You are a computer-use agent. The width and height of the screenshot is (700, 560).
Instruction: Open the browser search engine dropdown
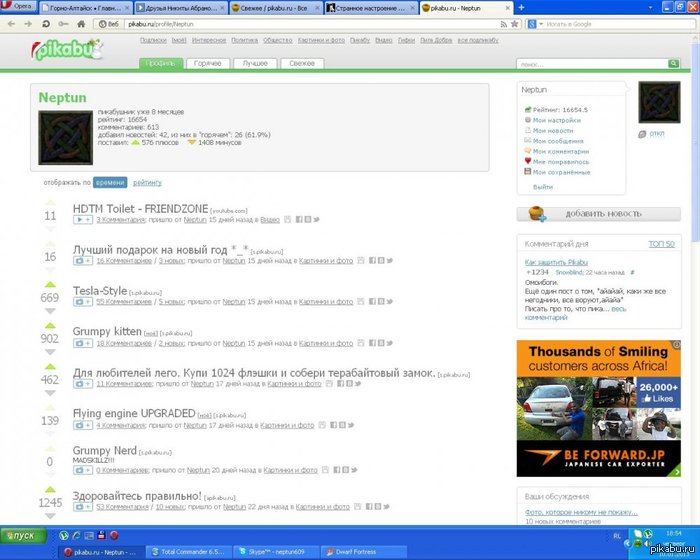(537, 23)
